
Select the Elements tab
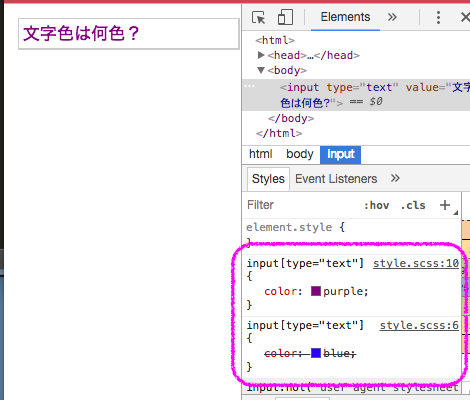coord(345,17)
